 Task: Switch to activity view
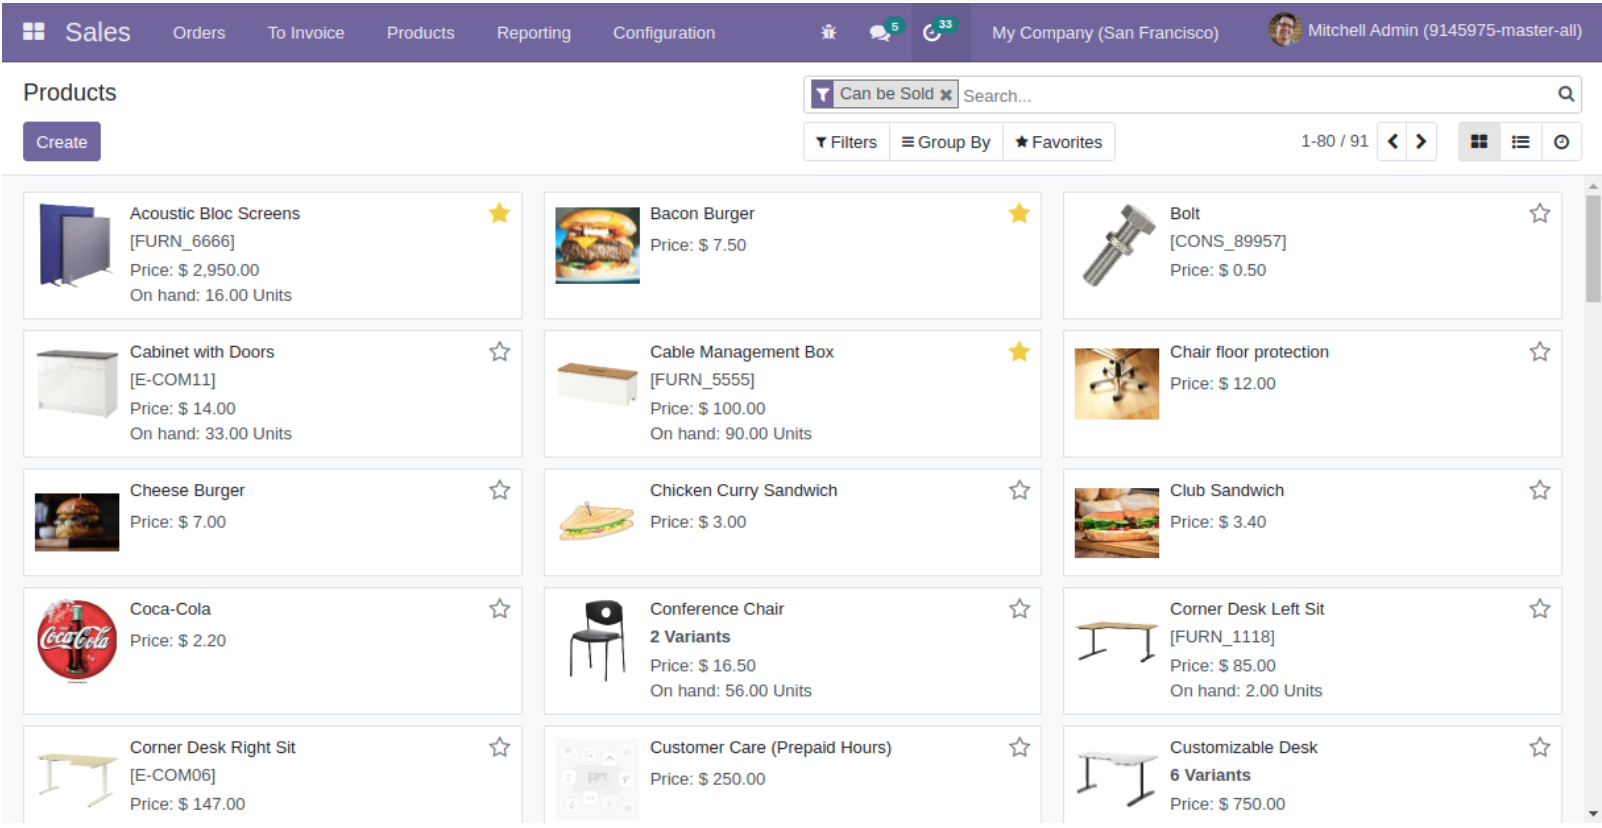pyautogui.click(x=1561, y=142)
